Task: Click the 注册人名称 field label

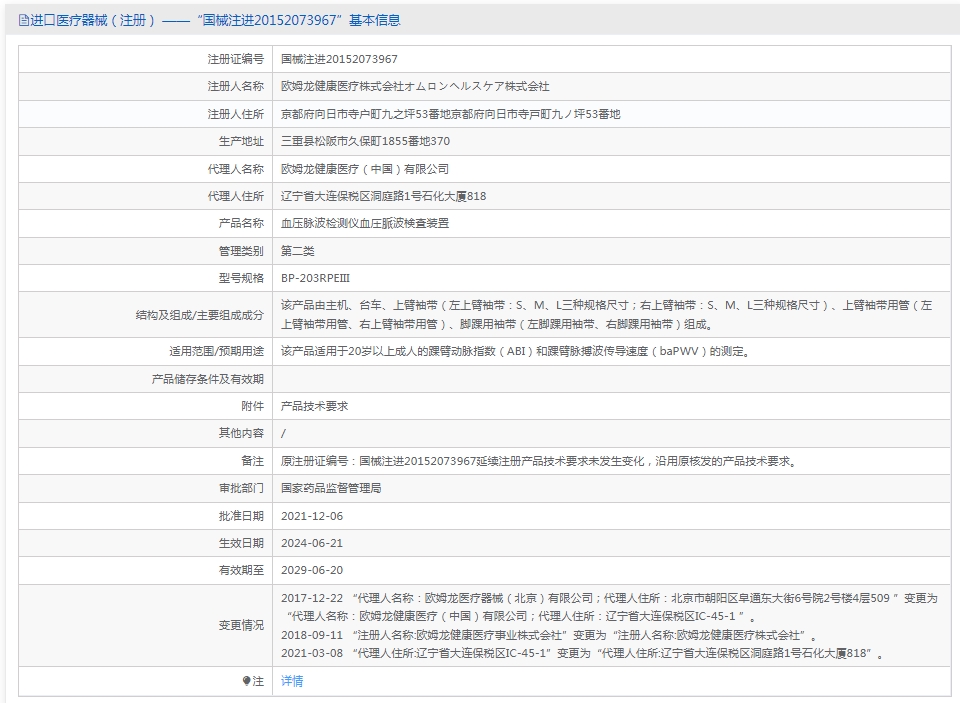Action: [x=236, y=86]
